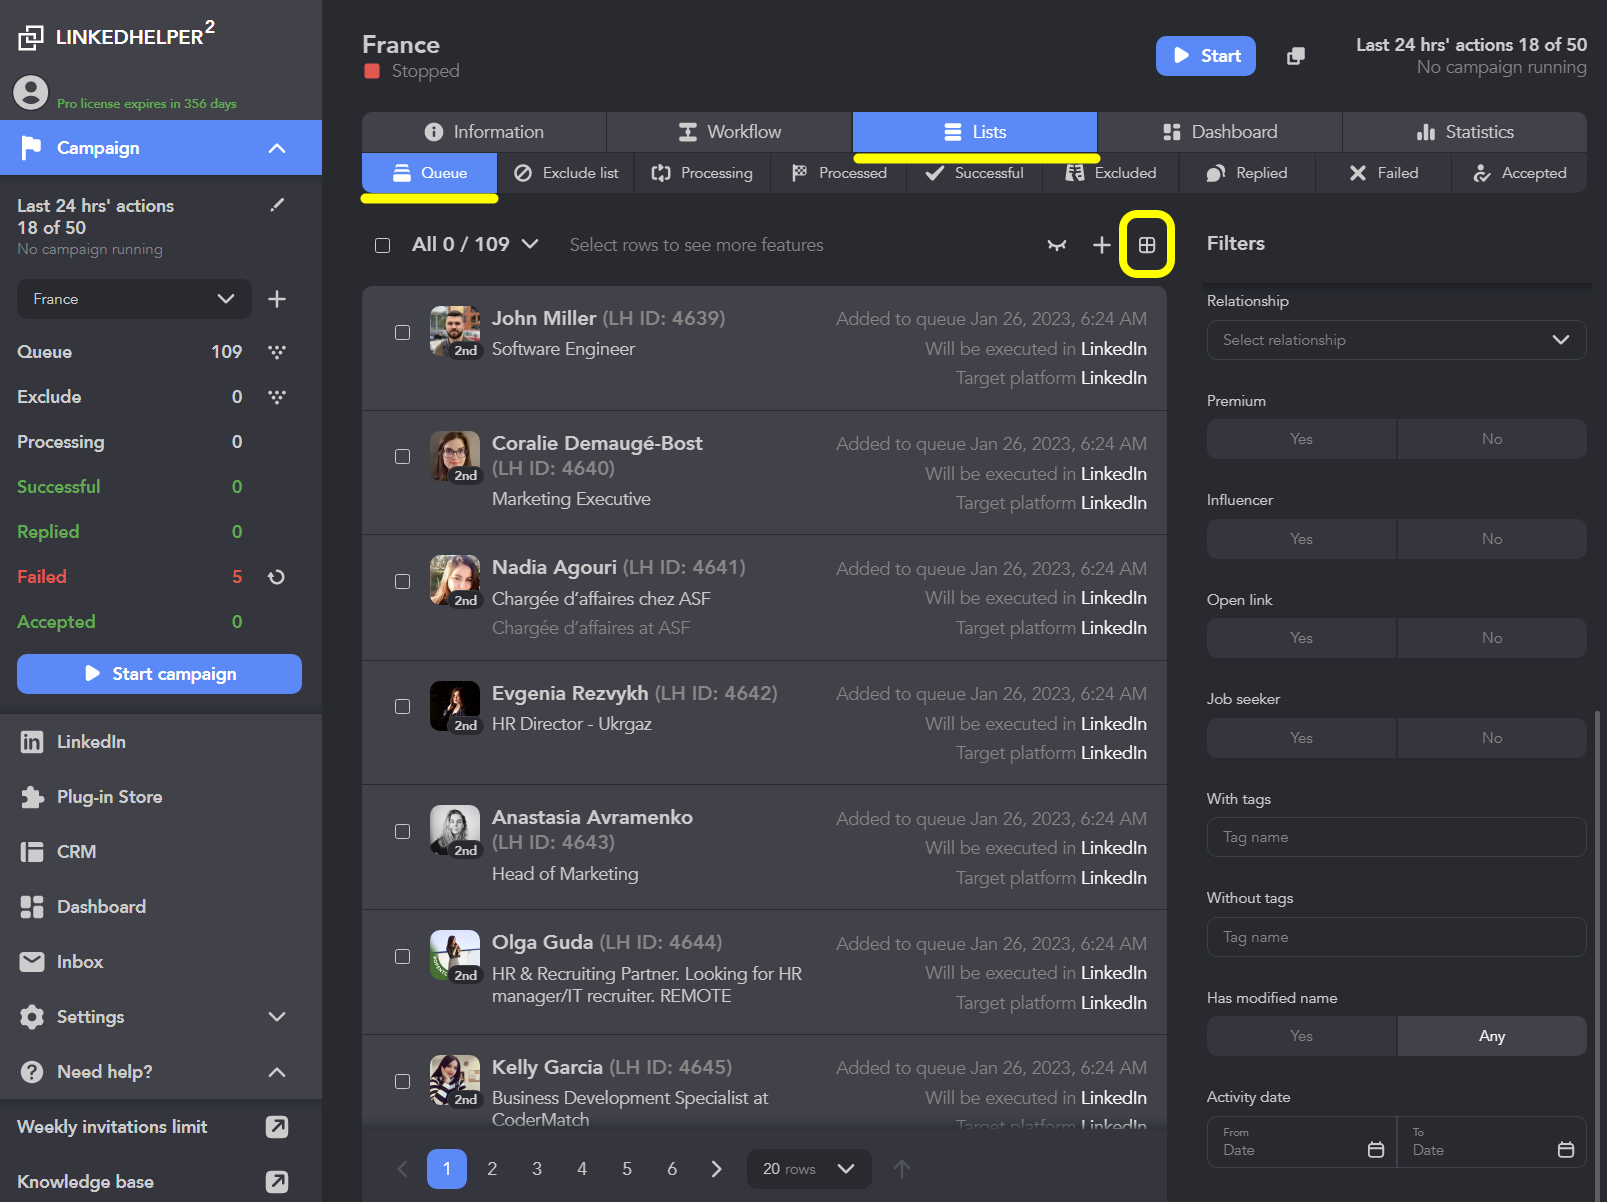Select the Coralie Demaugé-Bost row checkbox
Viewport: 1607px width, 1202px height.
click(402, 456)
